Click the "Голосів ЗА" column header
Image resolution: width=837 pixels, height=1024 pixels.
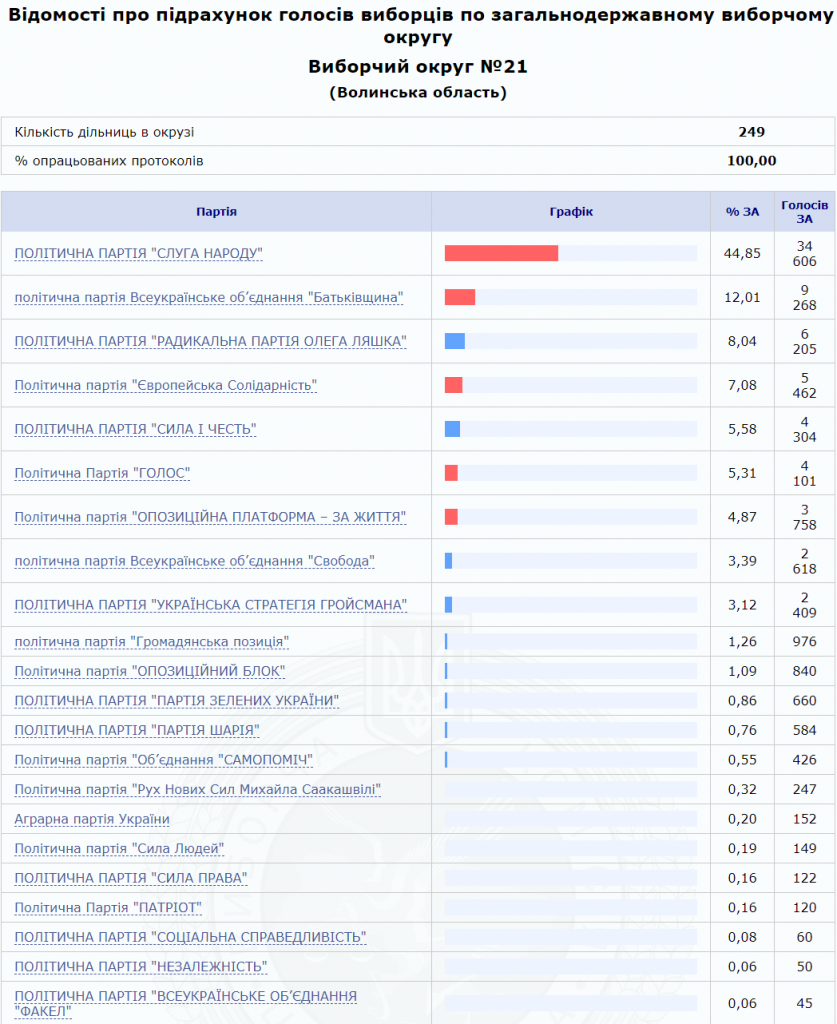pos(804,212)
